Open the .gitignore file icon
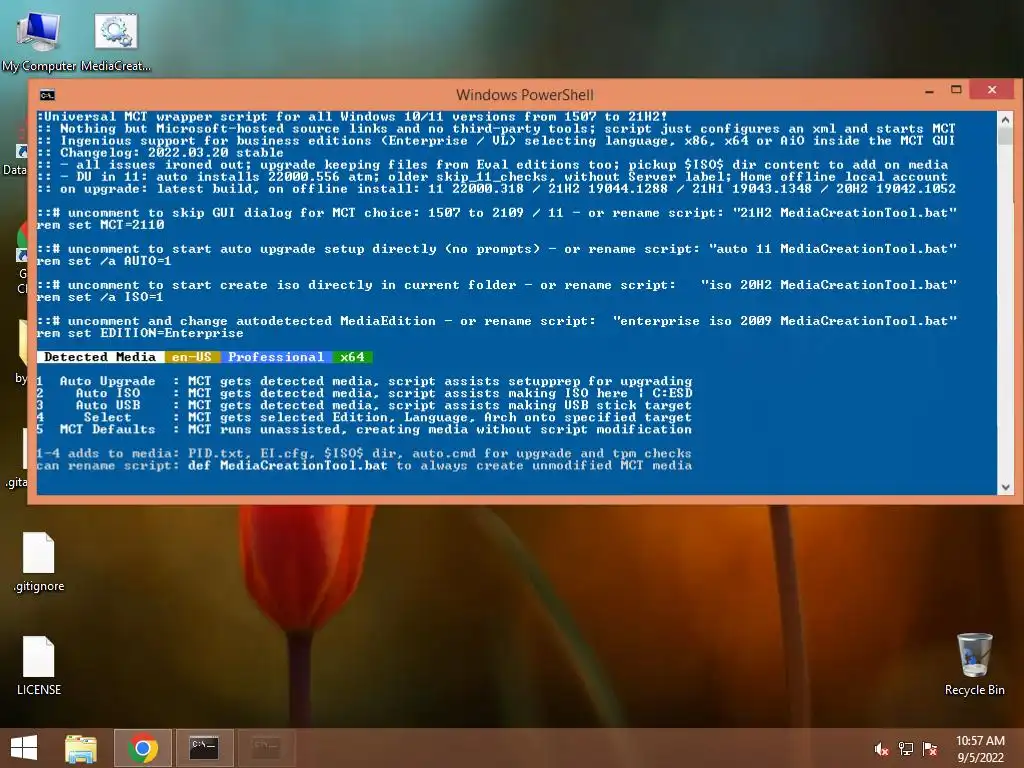Viewport: 1024px width, 768px height. point(39,562)
